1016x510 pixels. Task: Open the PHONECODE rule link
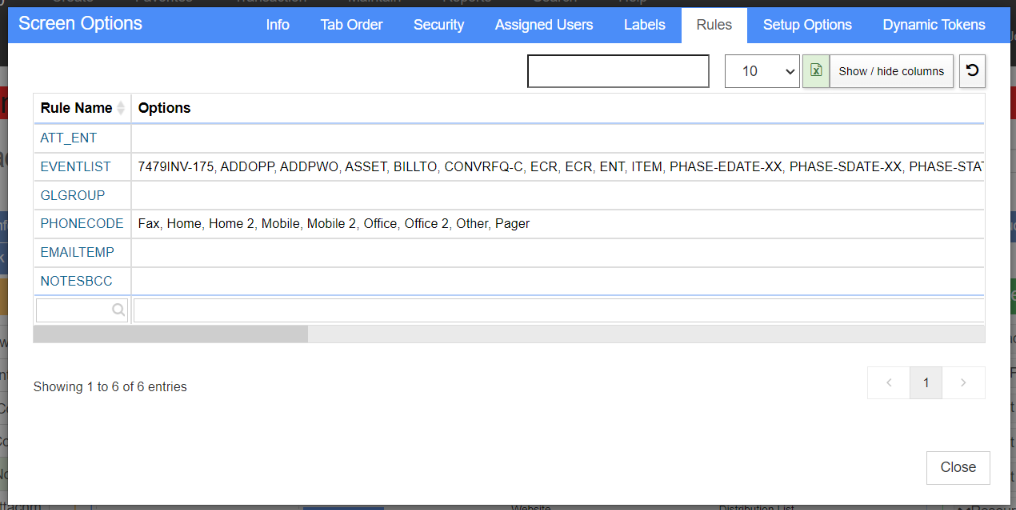pyautogui.click(x=82, y=224)
